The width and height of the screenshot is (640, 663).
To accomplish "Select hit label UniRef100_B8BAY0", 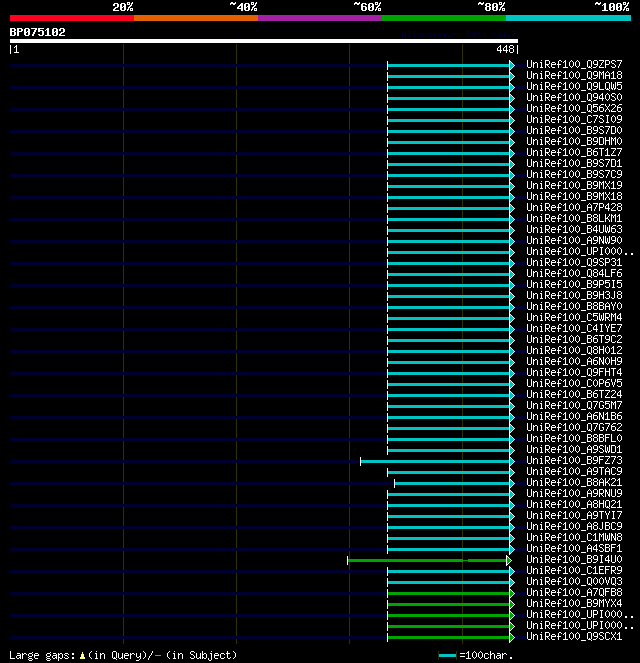I will (574, 306).
